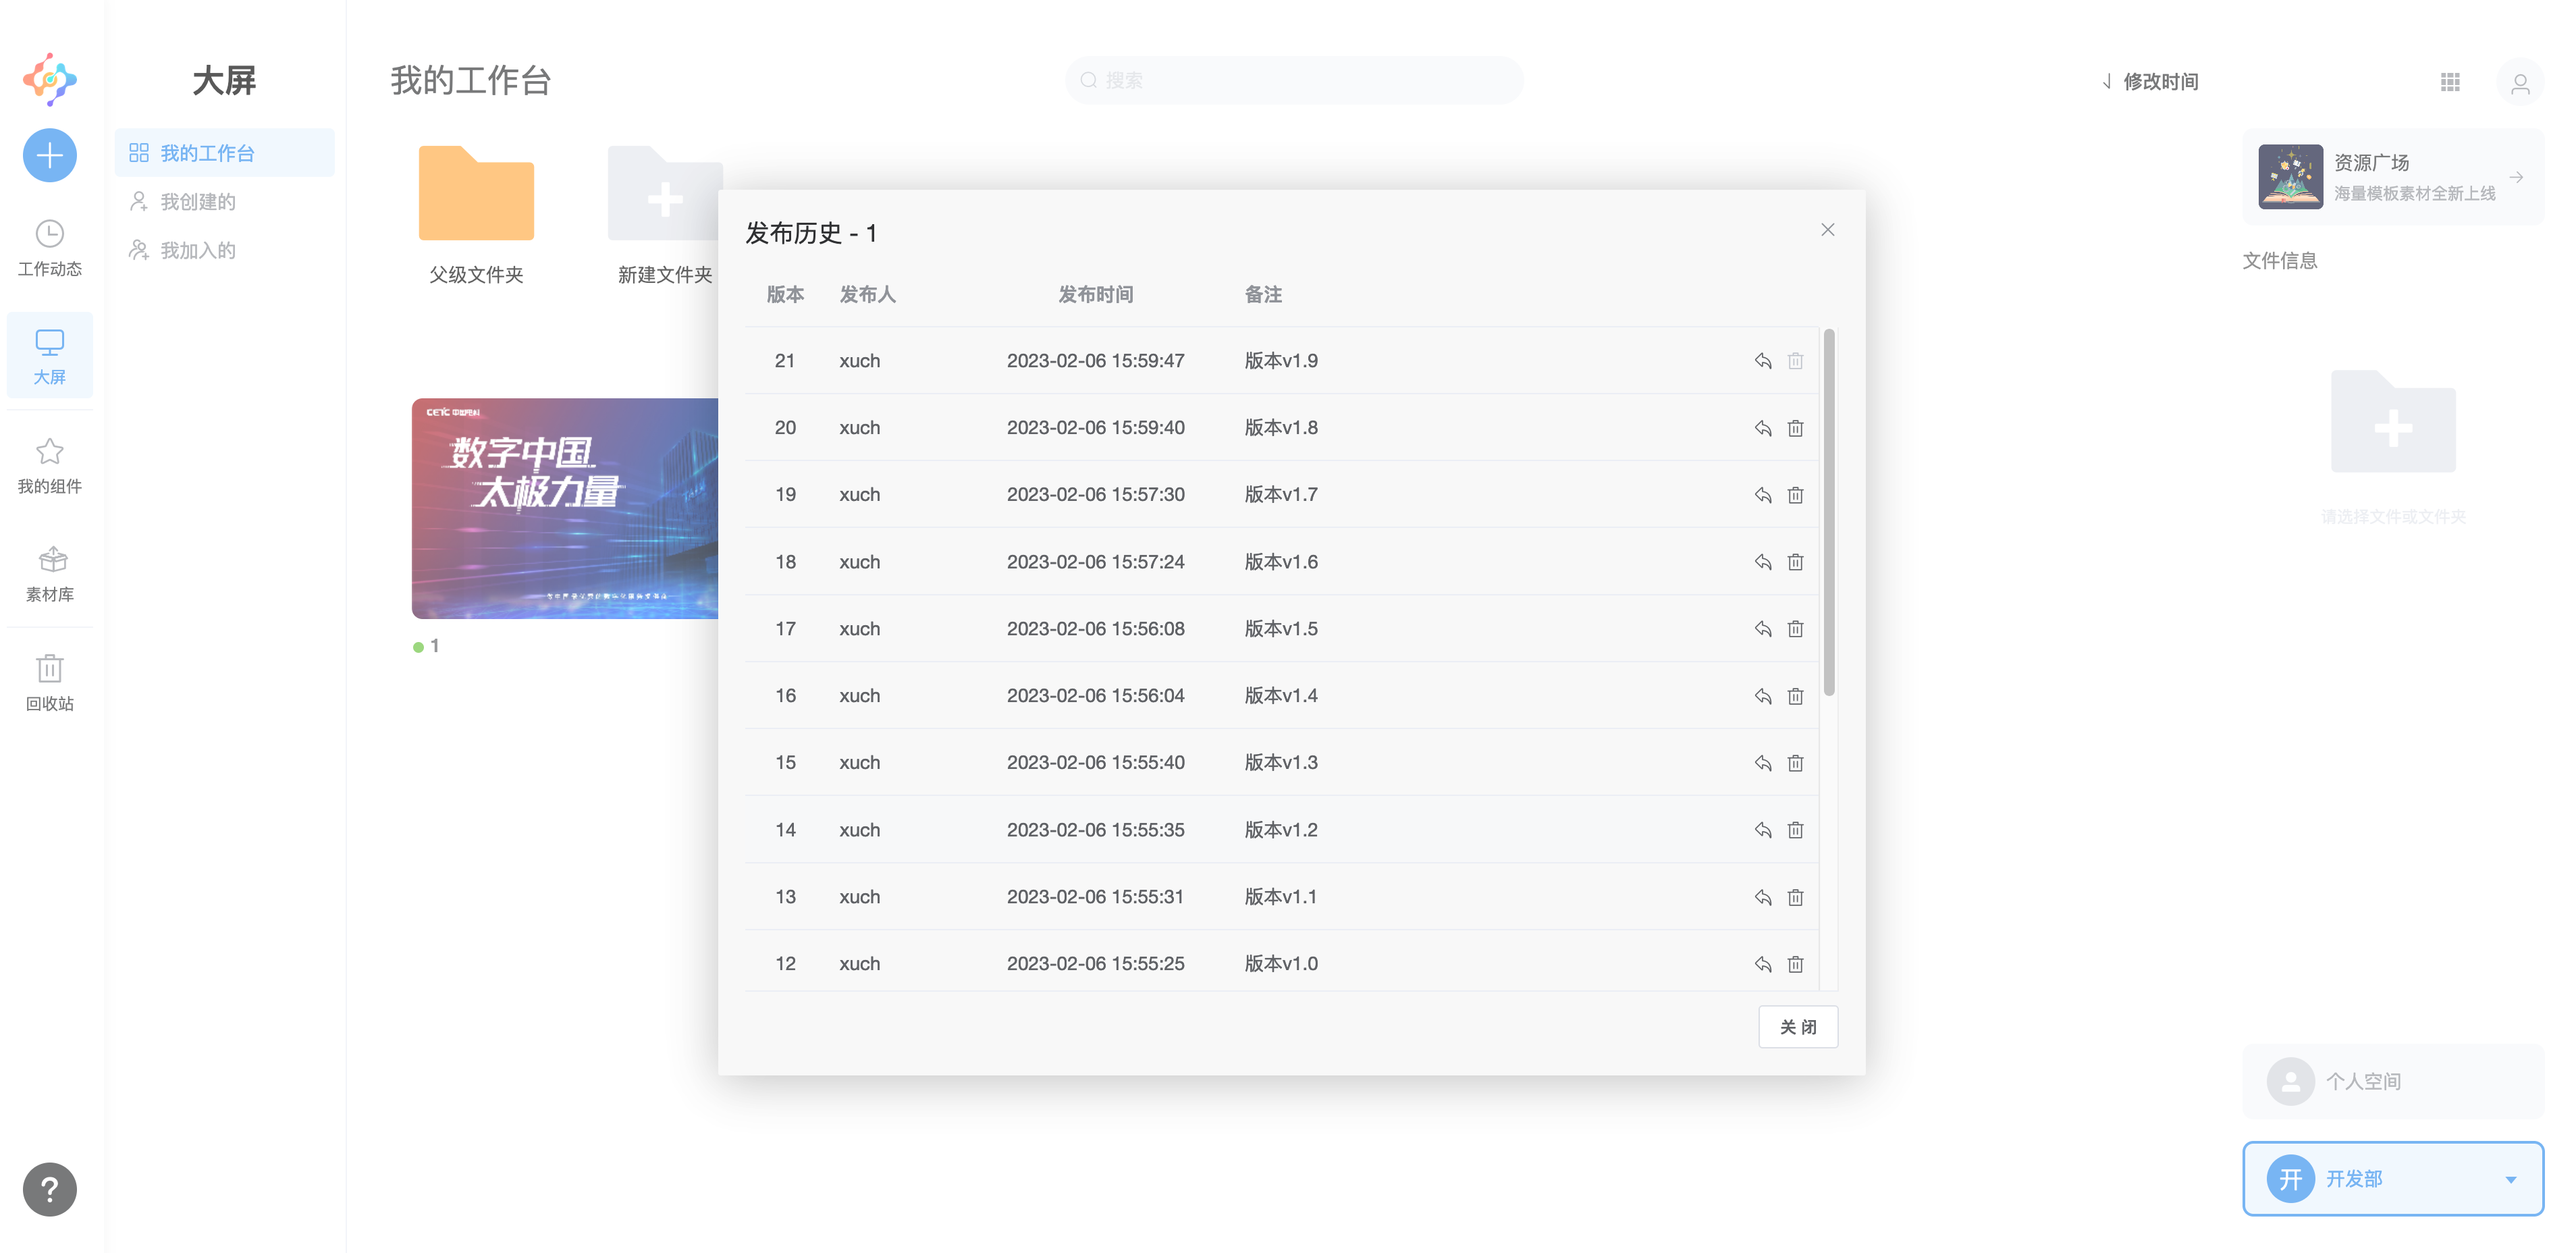The height and width of the screenshot is (1253, 2576).
Task: Restore version 21 with revert icon
Action: [x=1763, y=361]
